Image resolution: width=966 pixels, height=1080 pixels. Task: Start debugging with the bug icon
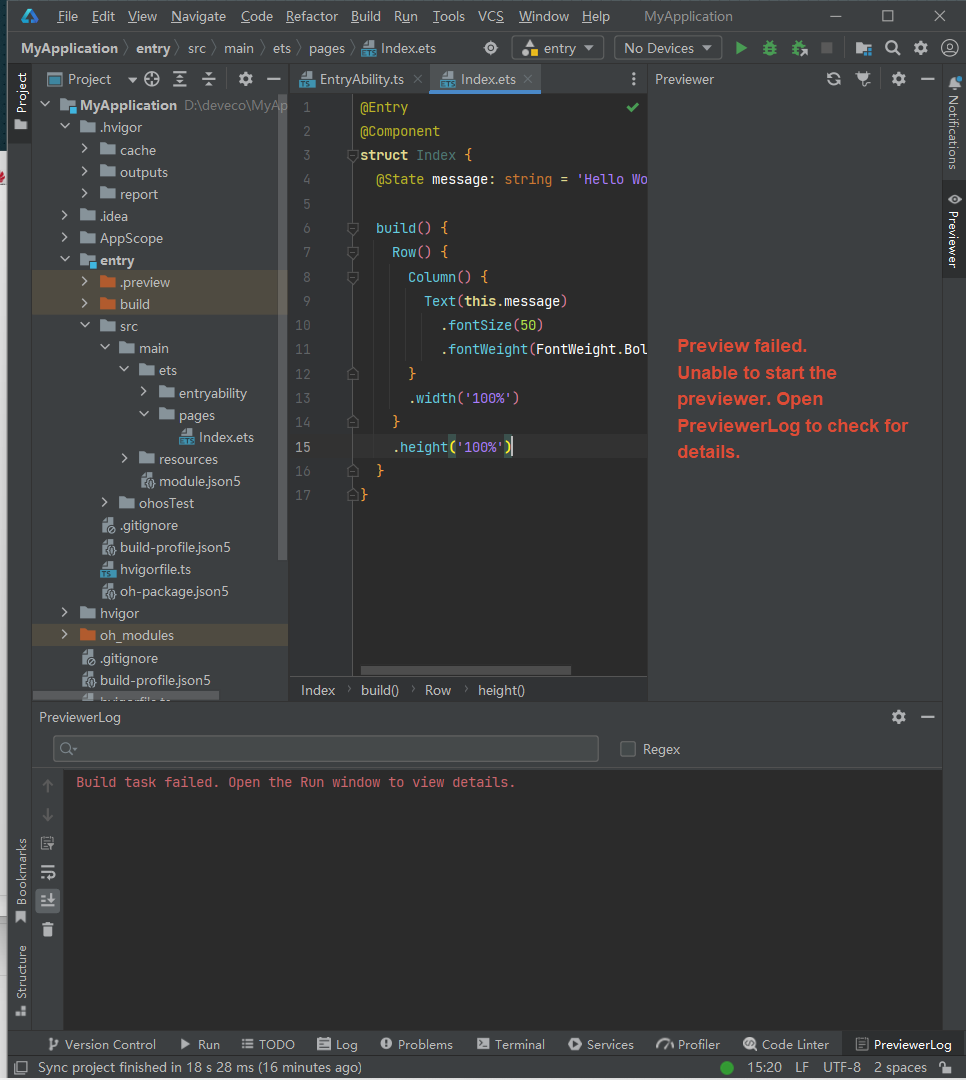(x=770, y=48)
